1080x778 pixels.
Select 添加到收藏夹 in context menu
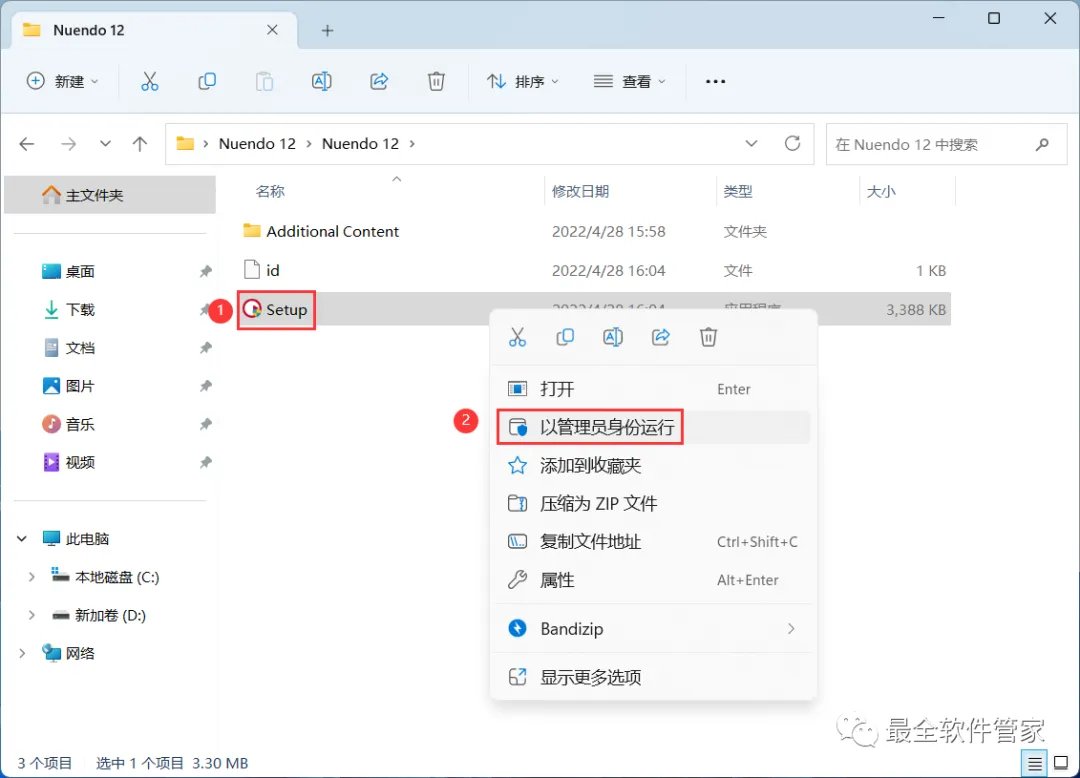coord(653,465)
